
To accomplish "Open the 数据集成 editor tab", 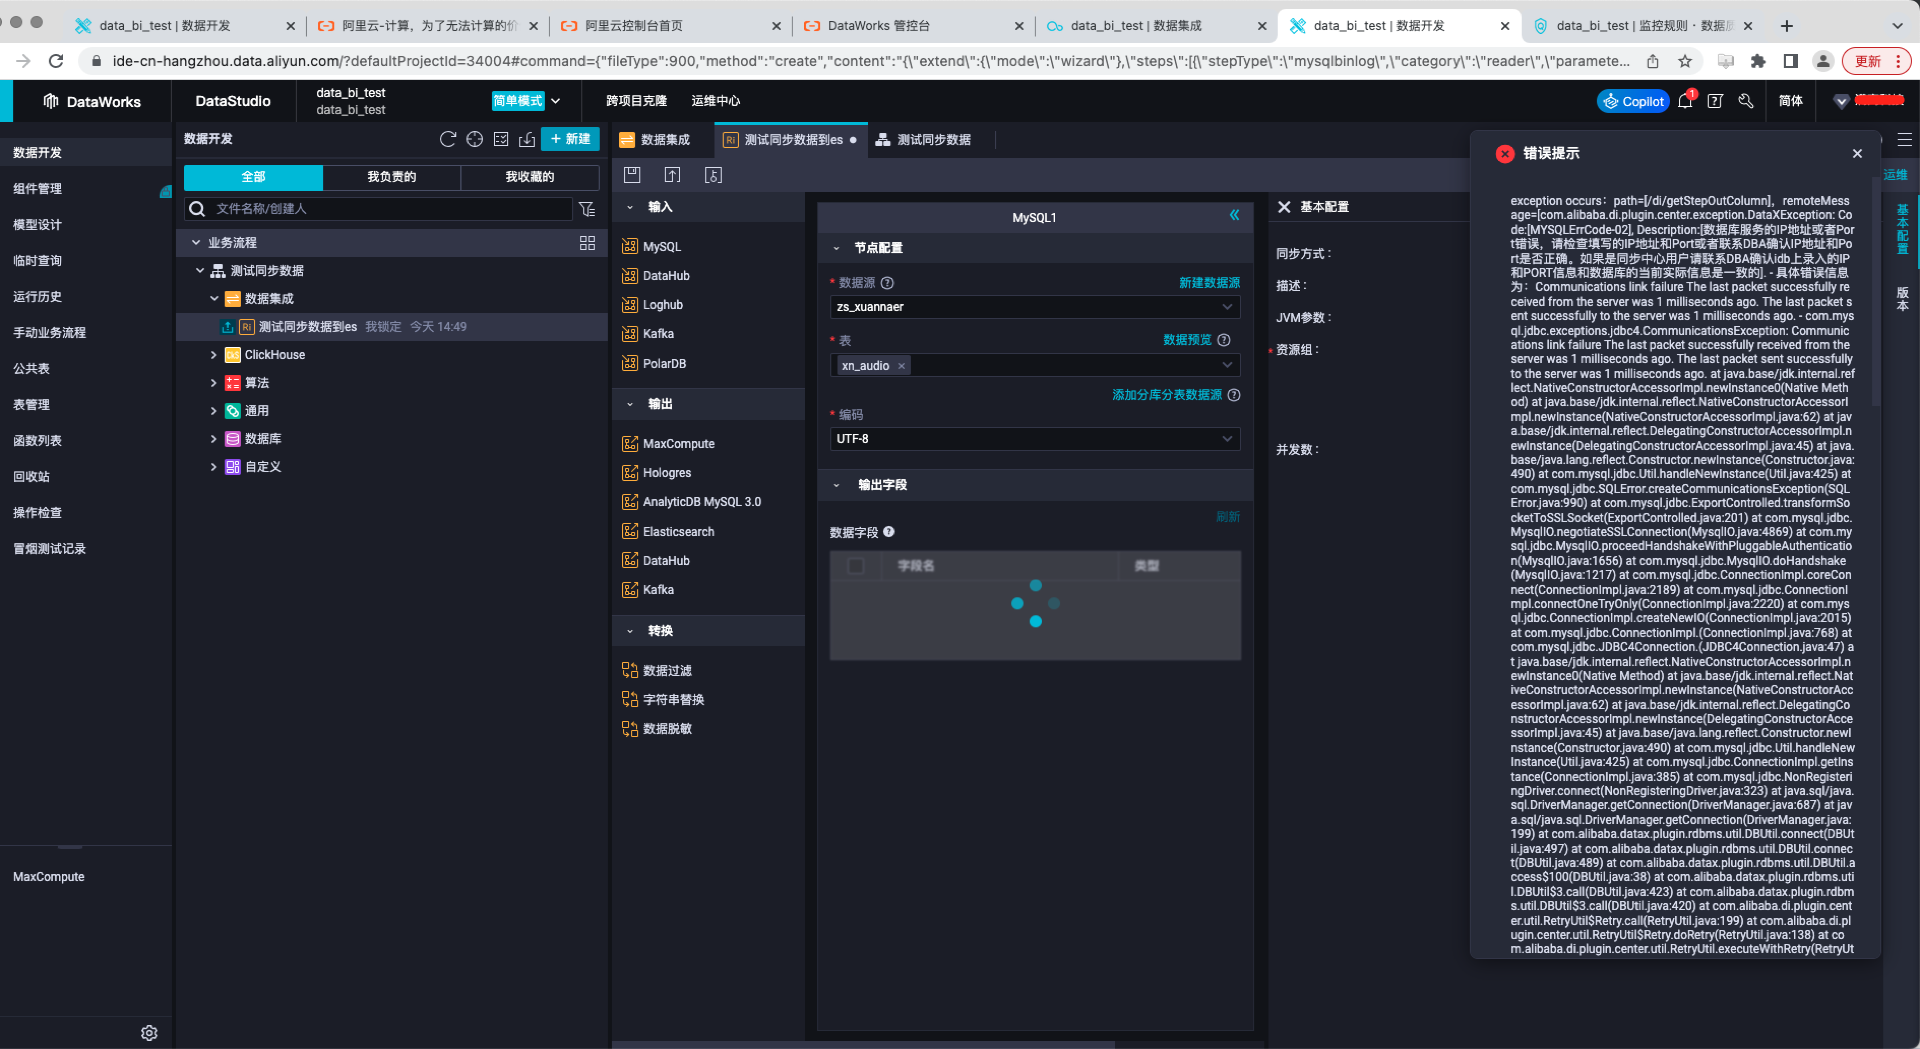I will coord(655,140).
